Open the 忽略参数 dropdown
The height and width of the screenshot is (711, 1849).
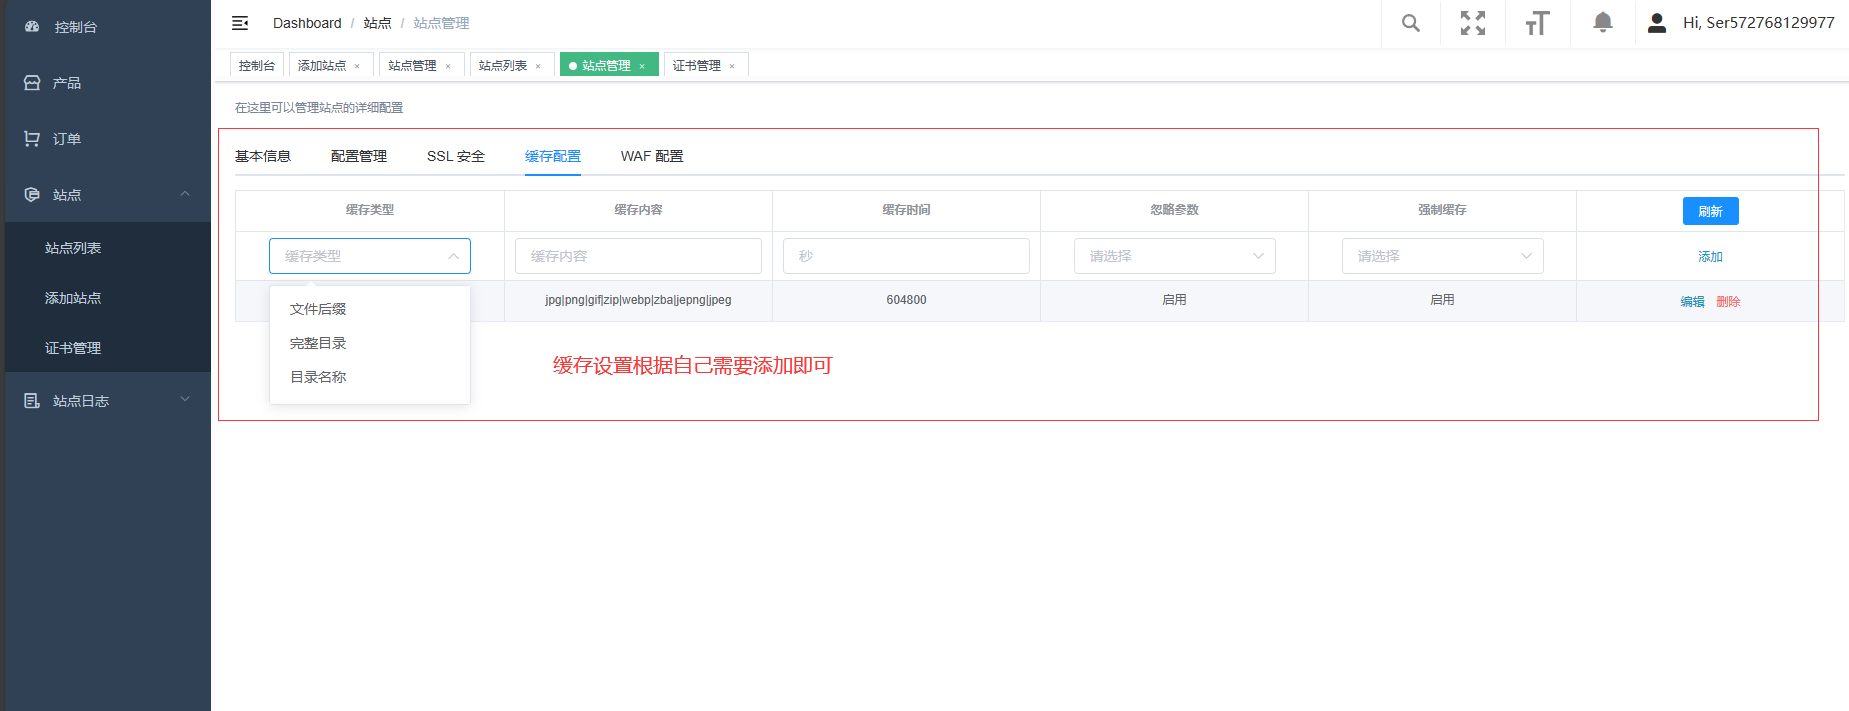coord(1174,256)
